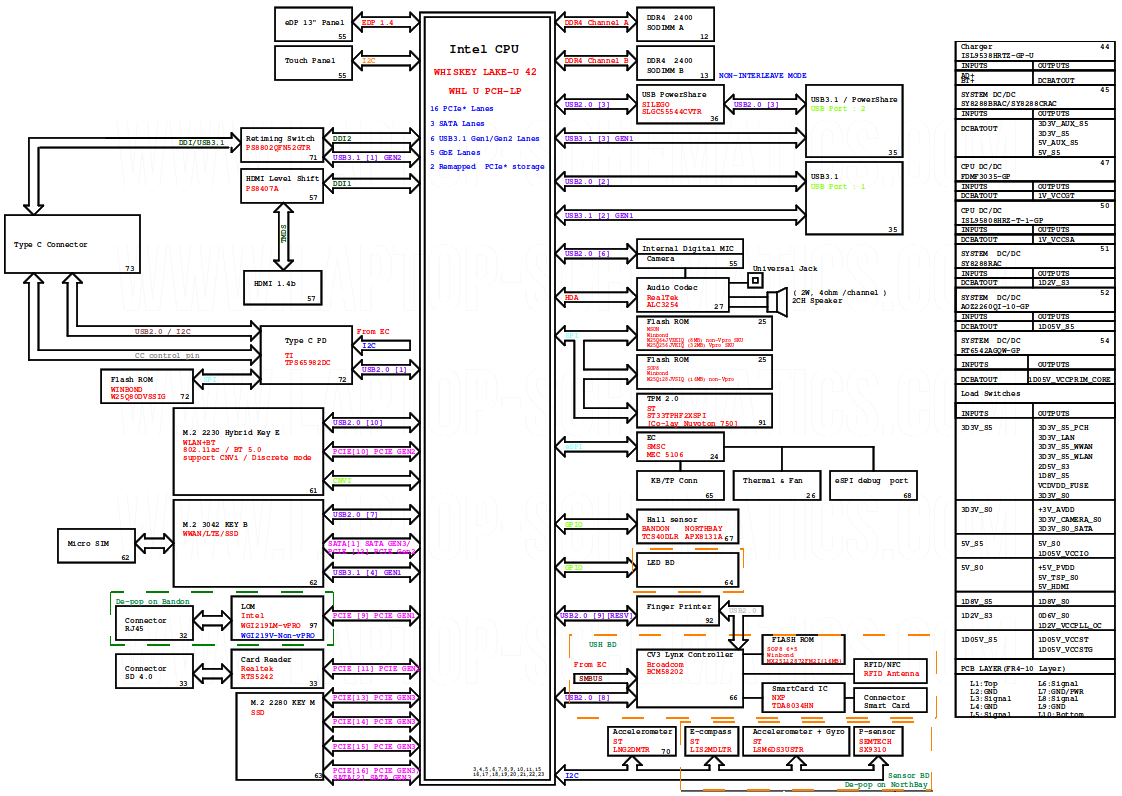Select the Micro SIM block
This screenshot has width=1122, height=796.
pyautogui.click(x=96, y=545)
